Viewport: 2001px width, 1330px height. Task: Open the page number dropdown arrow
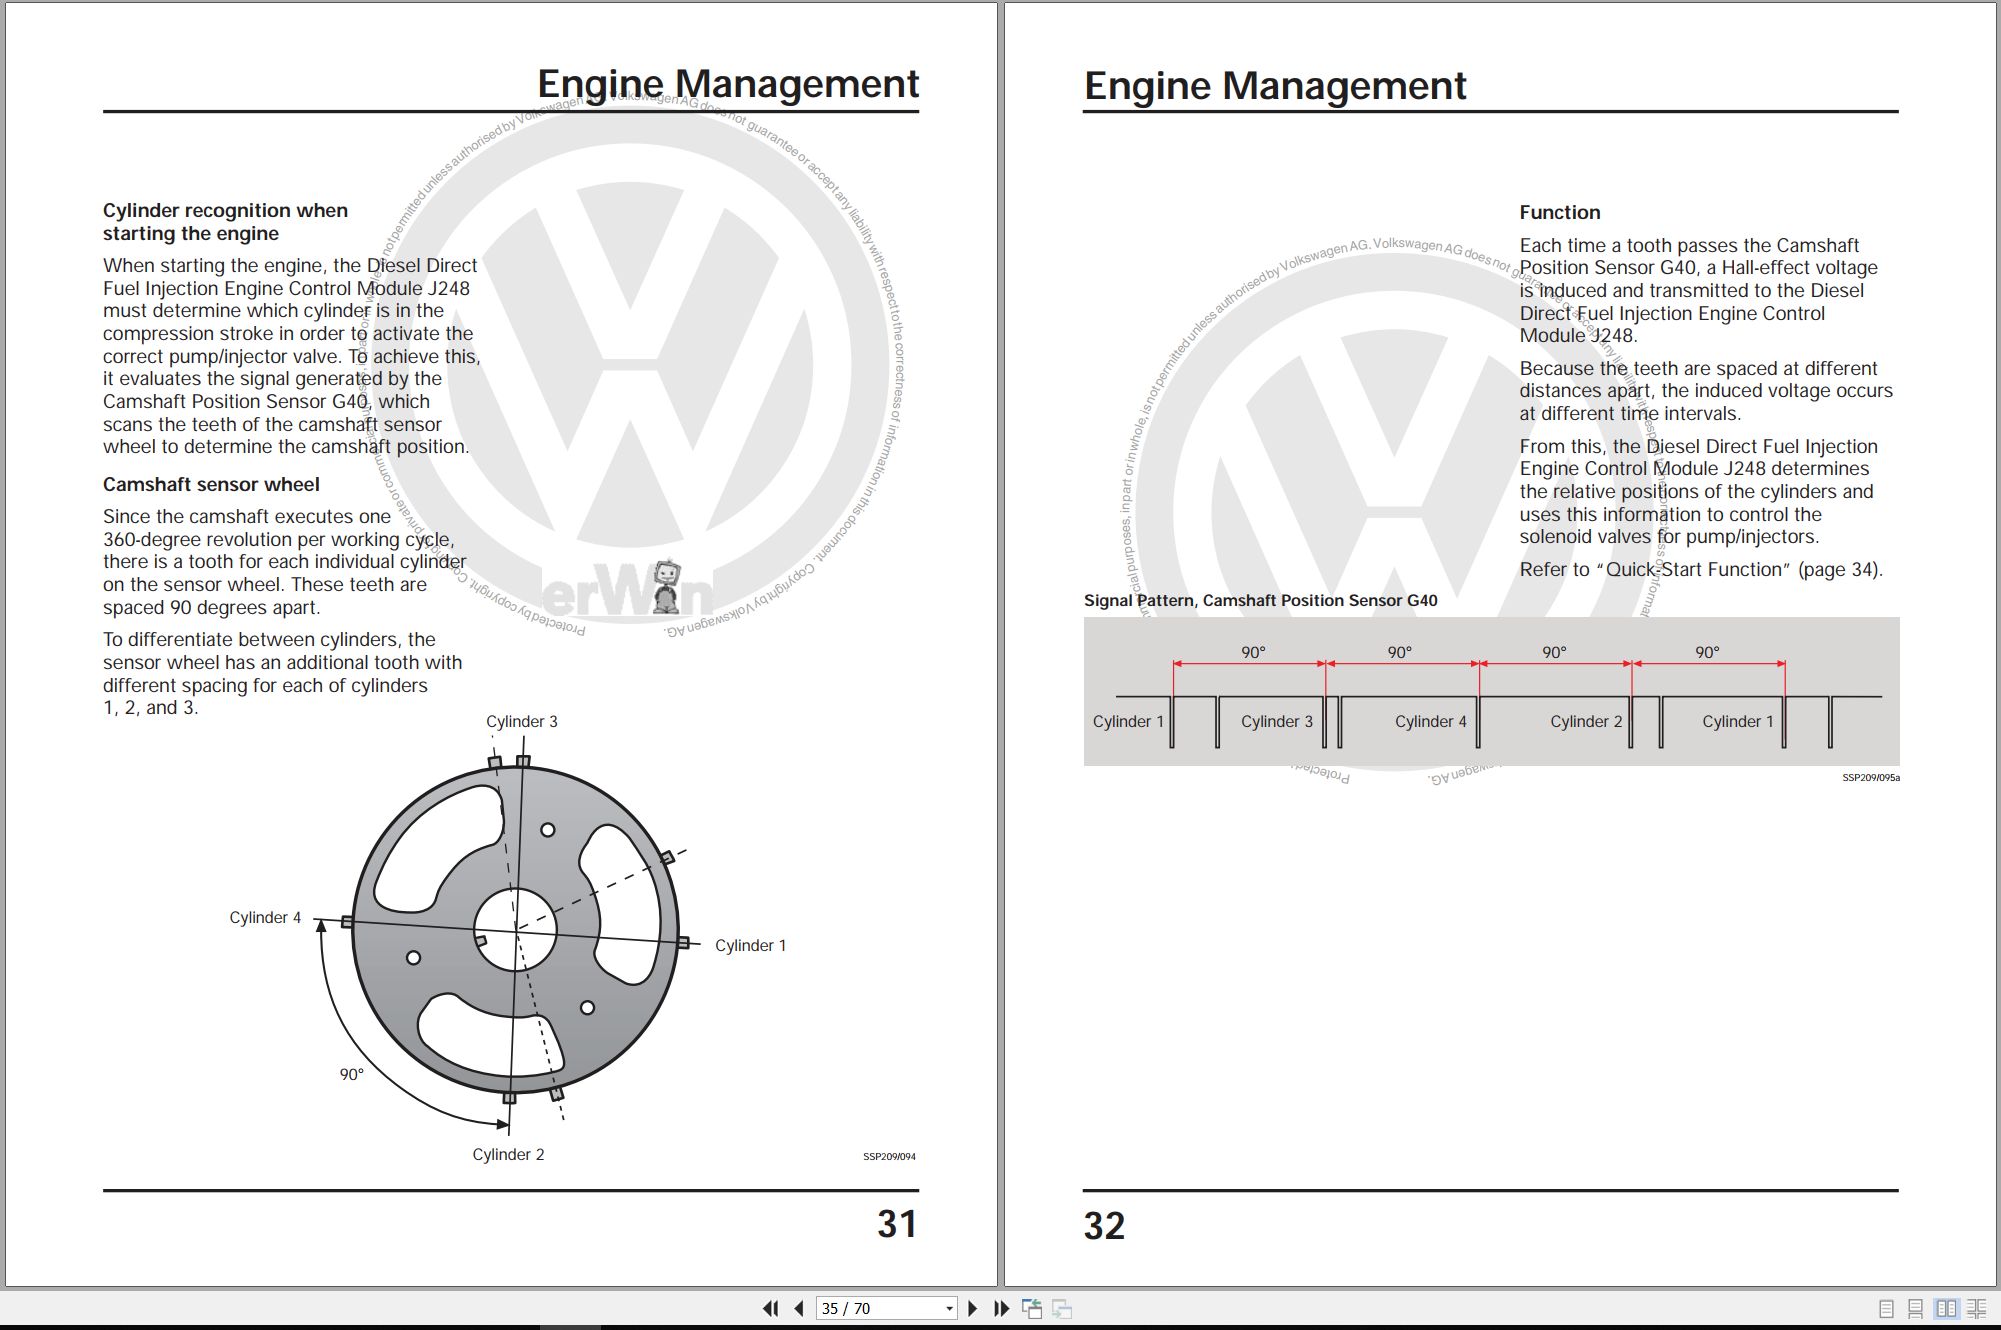click(x=949, y=1309)
